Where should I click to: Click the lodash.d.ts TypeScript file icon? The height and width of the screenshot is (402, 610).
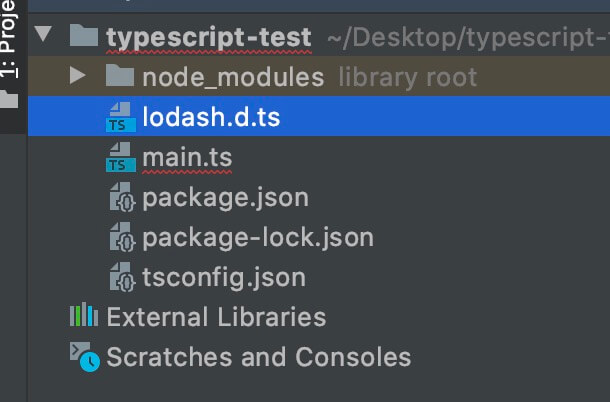click(120, 117)
